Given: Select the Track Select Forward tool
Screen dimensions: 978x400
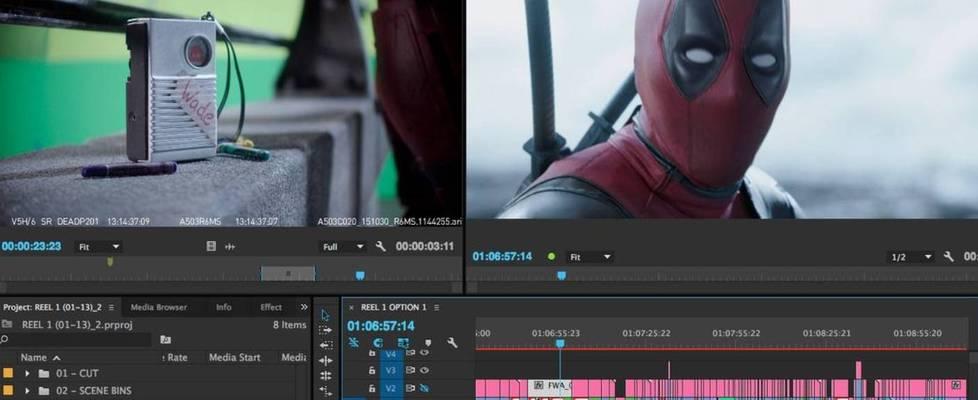Looking at the screenshot, I should [x=326, y=330].
